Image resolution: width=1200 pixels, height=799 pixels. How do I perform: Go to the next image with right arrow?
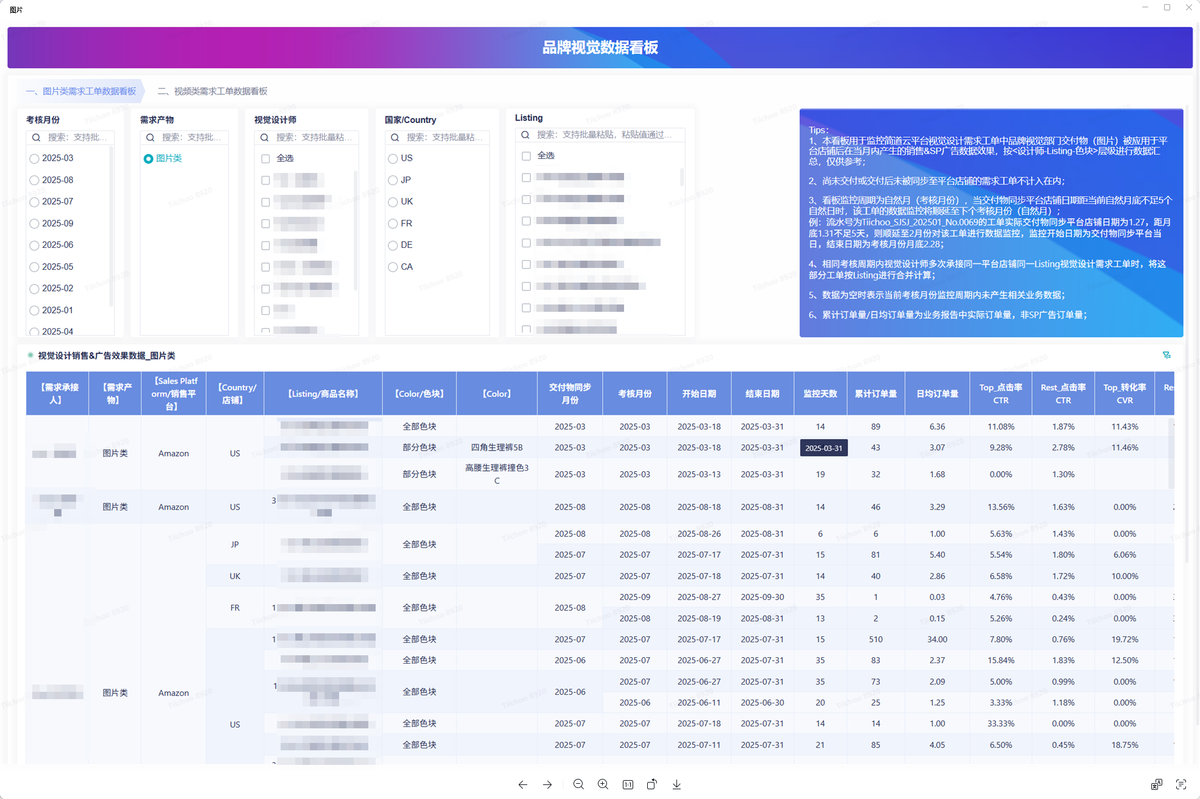[x=547, y=785]
